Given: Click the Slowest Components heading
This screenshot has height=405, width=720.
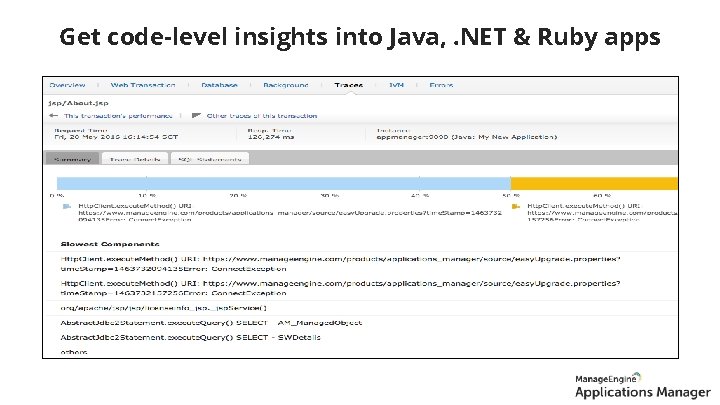Looking at the screenshot, I should (110, 244).
